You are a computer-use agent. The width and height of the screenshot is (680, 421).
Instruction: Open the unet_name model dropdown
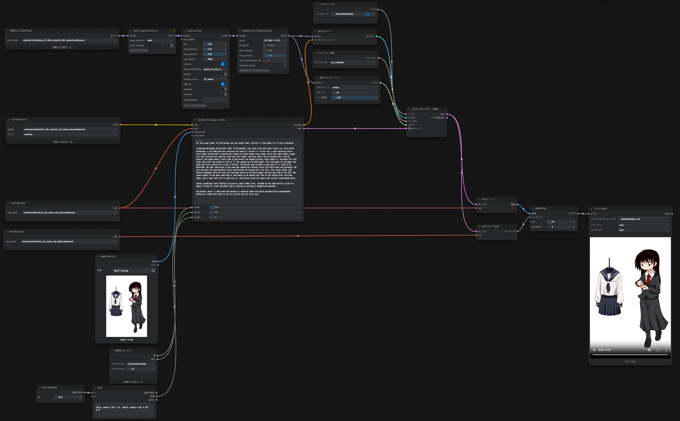click(69, 40)
